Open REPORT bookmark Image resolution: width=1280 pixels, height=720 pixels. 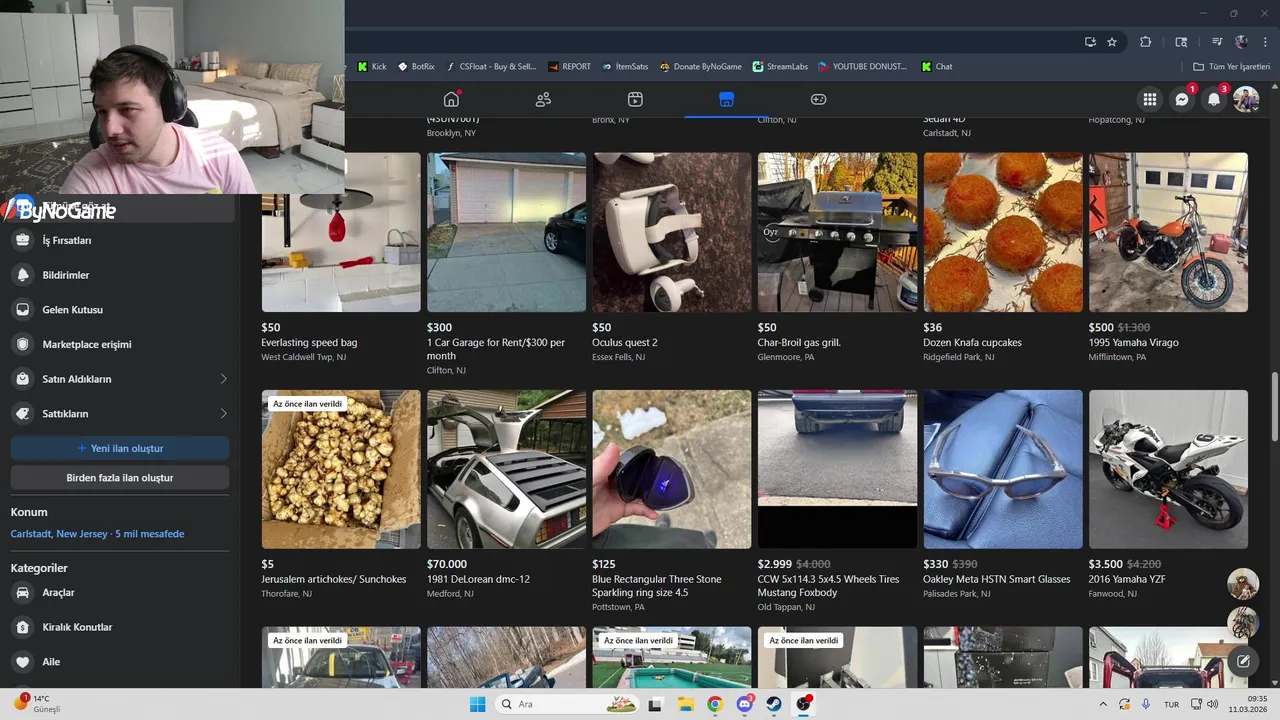point(569,67)
